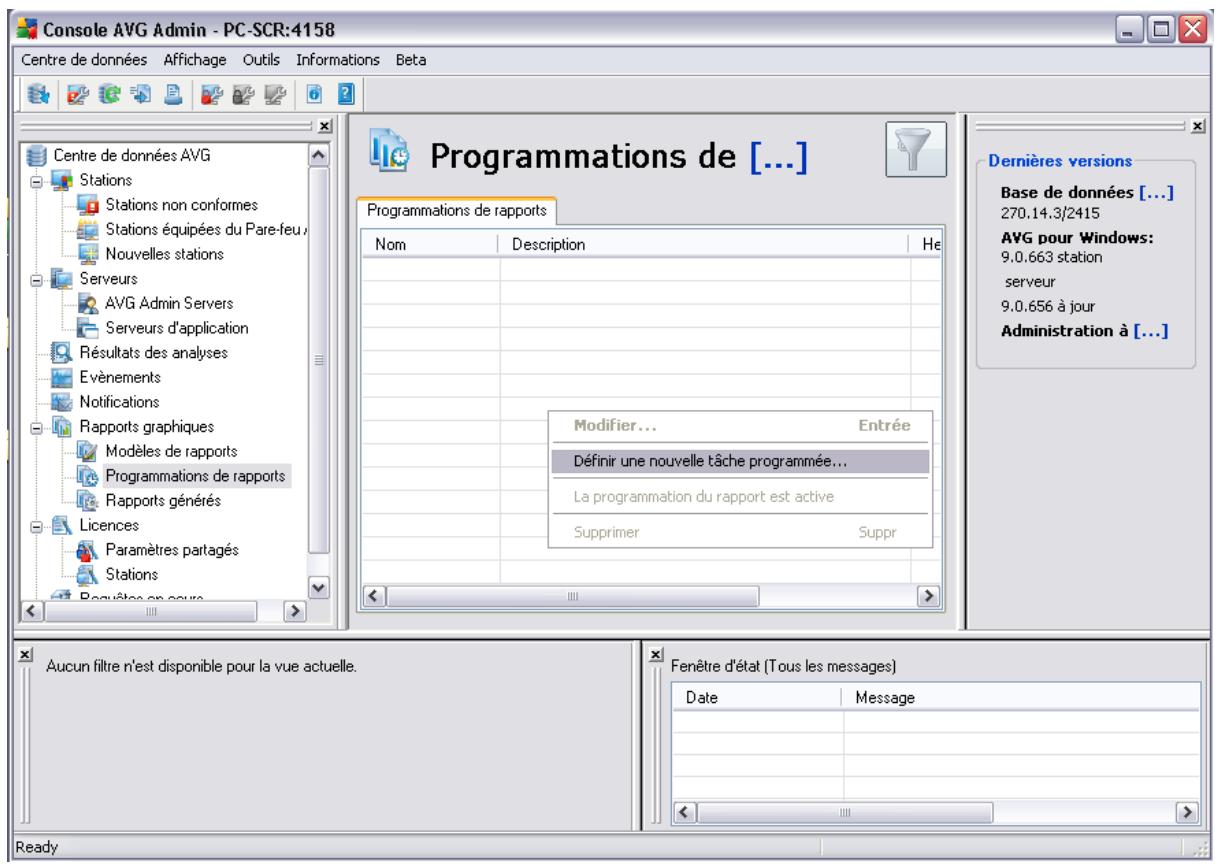This screenshot has height=864, width=1218.
Task: Close the Fenêtre d'état panel
Action: pos(657,653)
